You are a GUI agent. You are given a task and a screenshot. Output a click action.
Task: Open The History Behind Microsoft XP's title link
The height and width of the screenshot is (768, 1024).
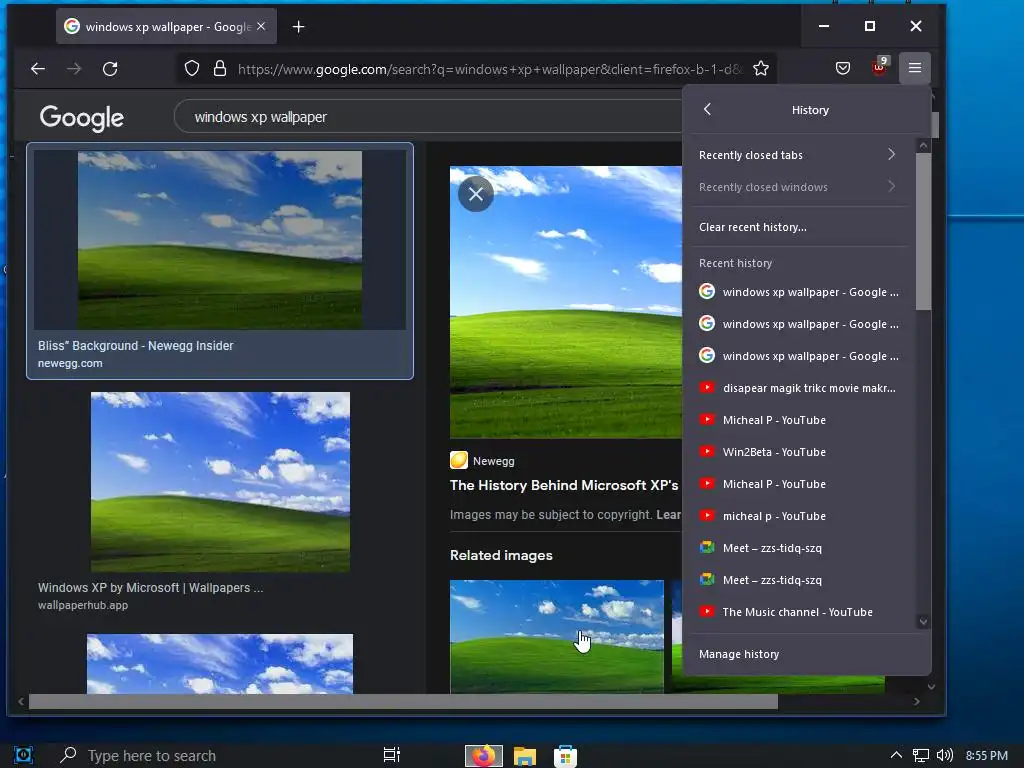[x=564, y=485]
